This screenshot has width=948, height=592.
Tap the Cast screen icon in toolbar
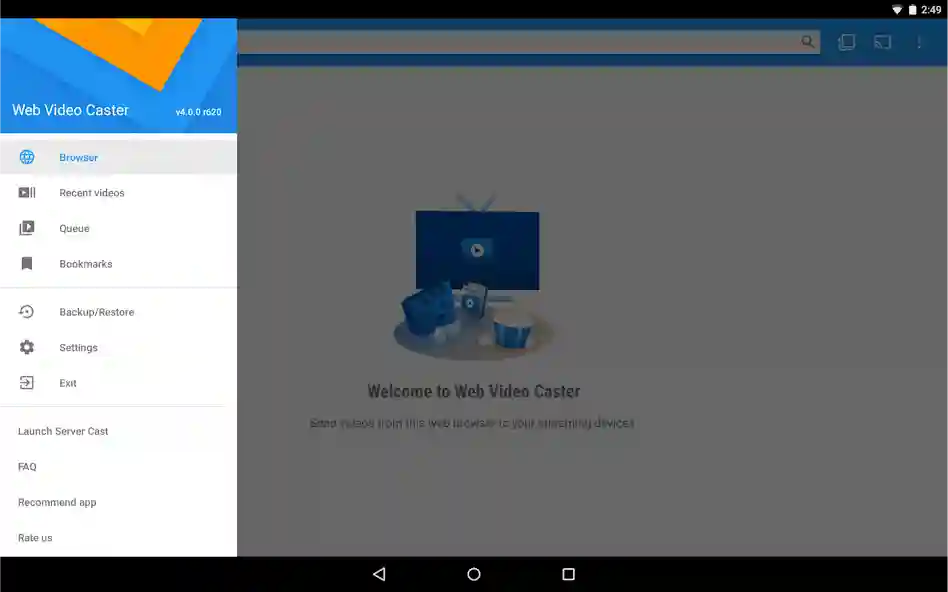[882, 42]
